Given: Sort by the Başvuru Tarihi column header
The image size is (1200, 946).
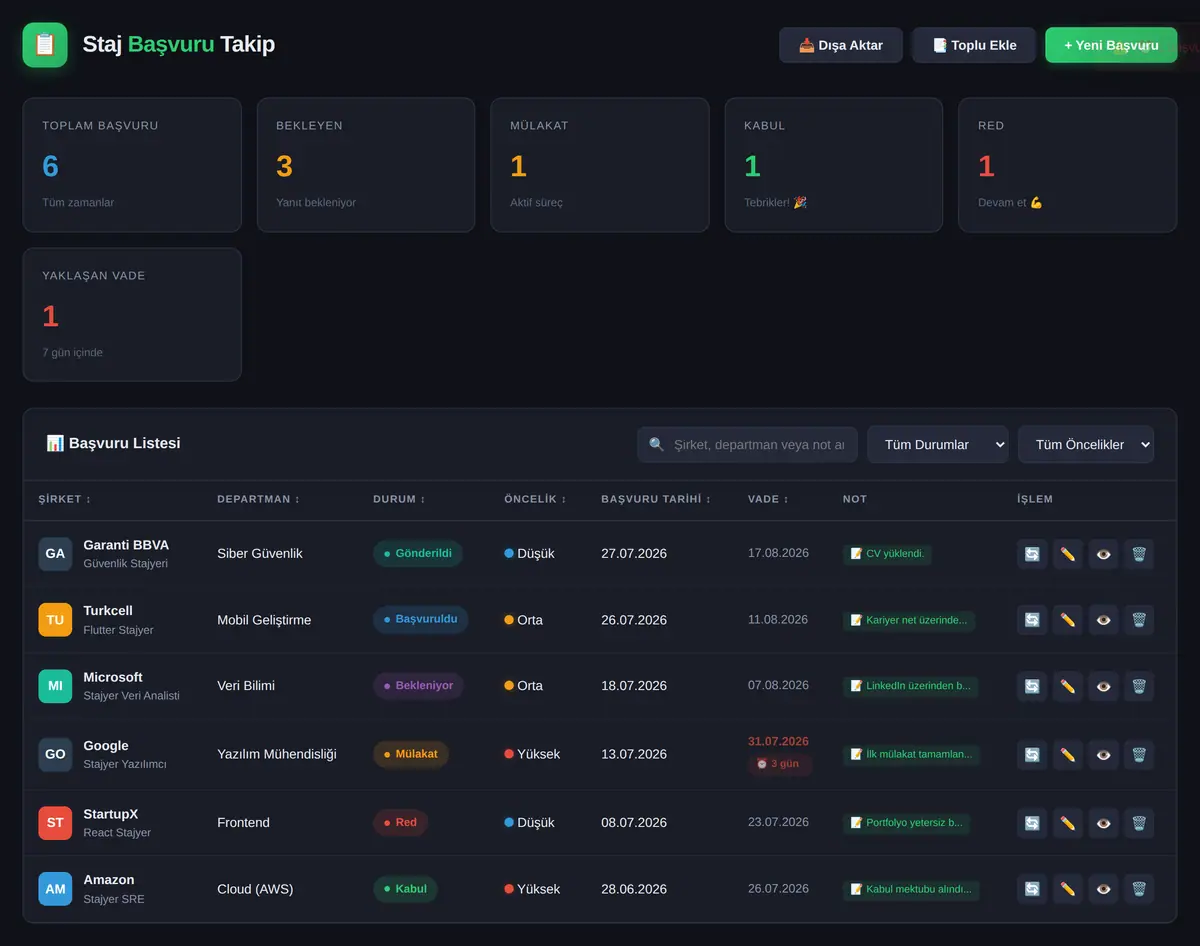Looking at the screenshot, I should coord(656,499).
